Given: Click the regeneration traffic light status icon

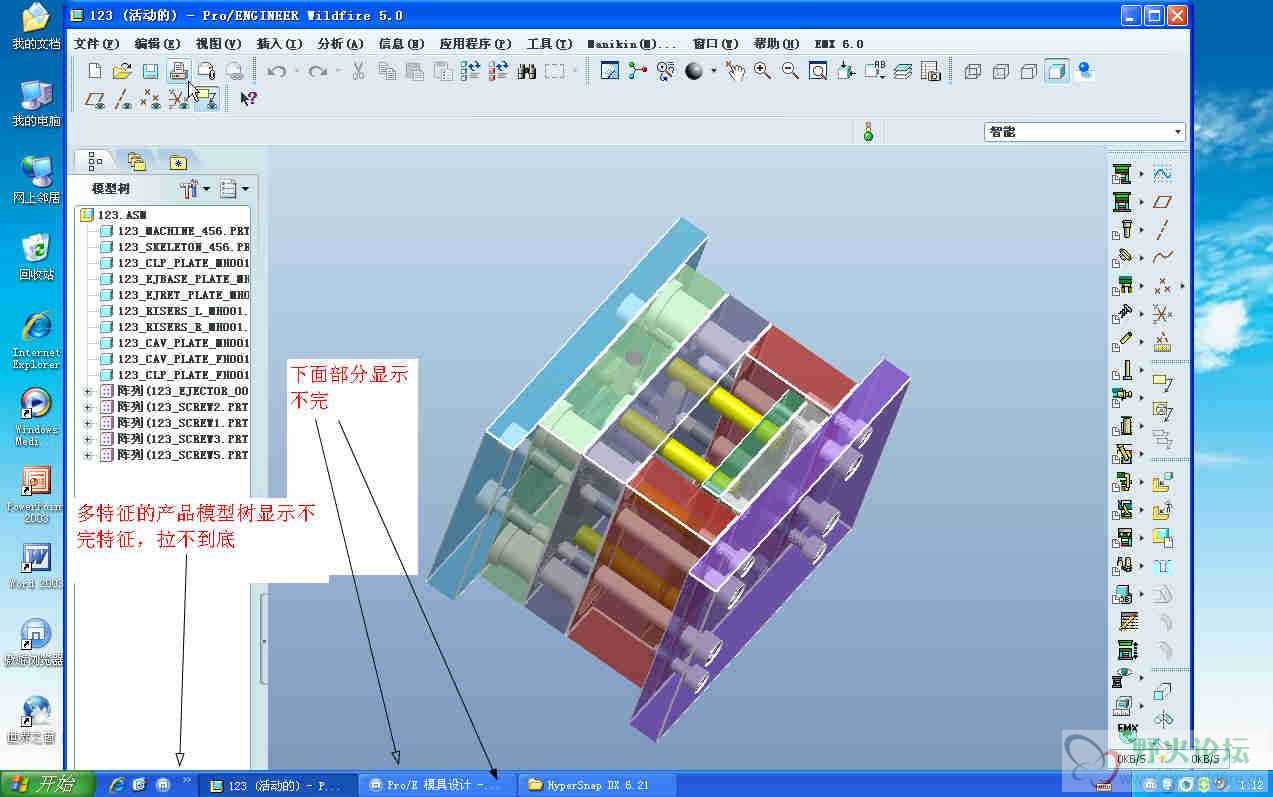Looking at the screenshot, I should click(x=868, y=131).
